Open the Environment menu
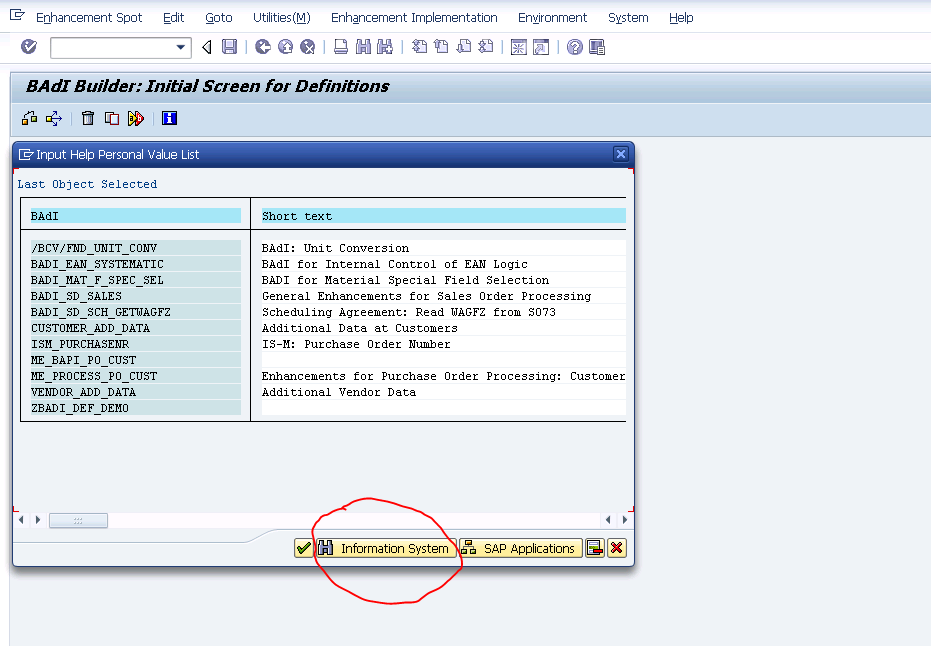The image size is (931, 646). click(x=552, y=17)
